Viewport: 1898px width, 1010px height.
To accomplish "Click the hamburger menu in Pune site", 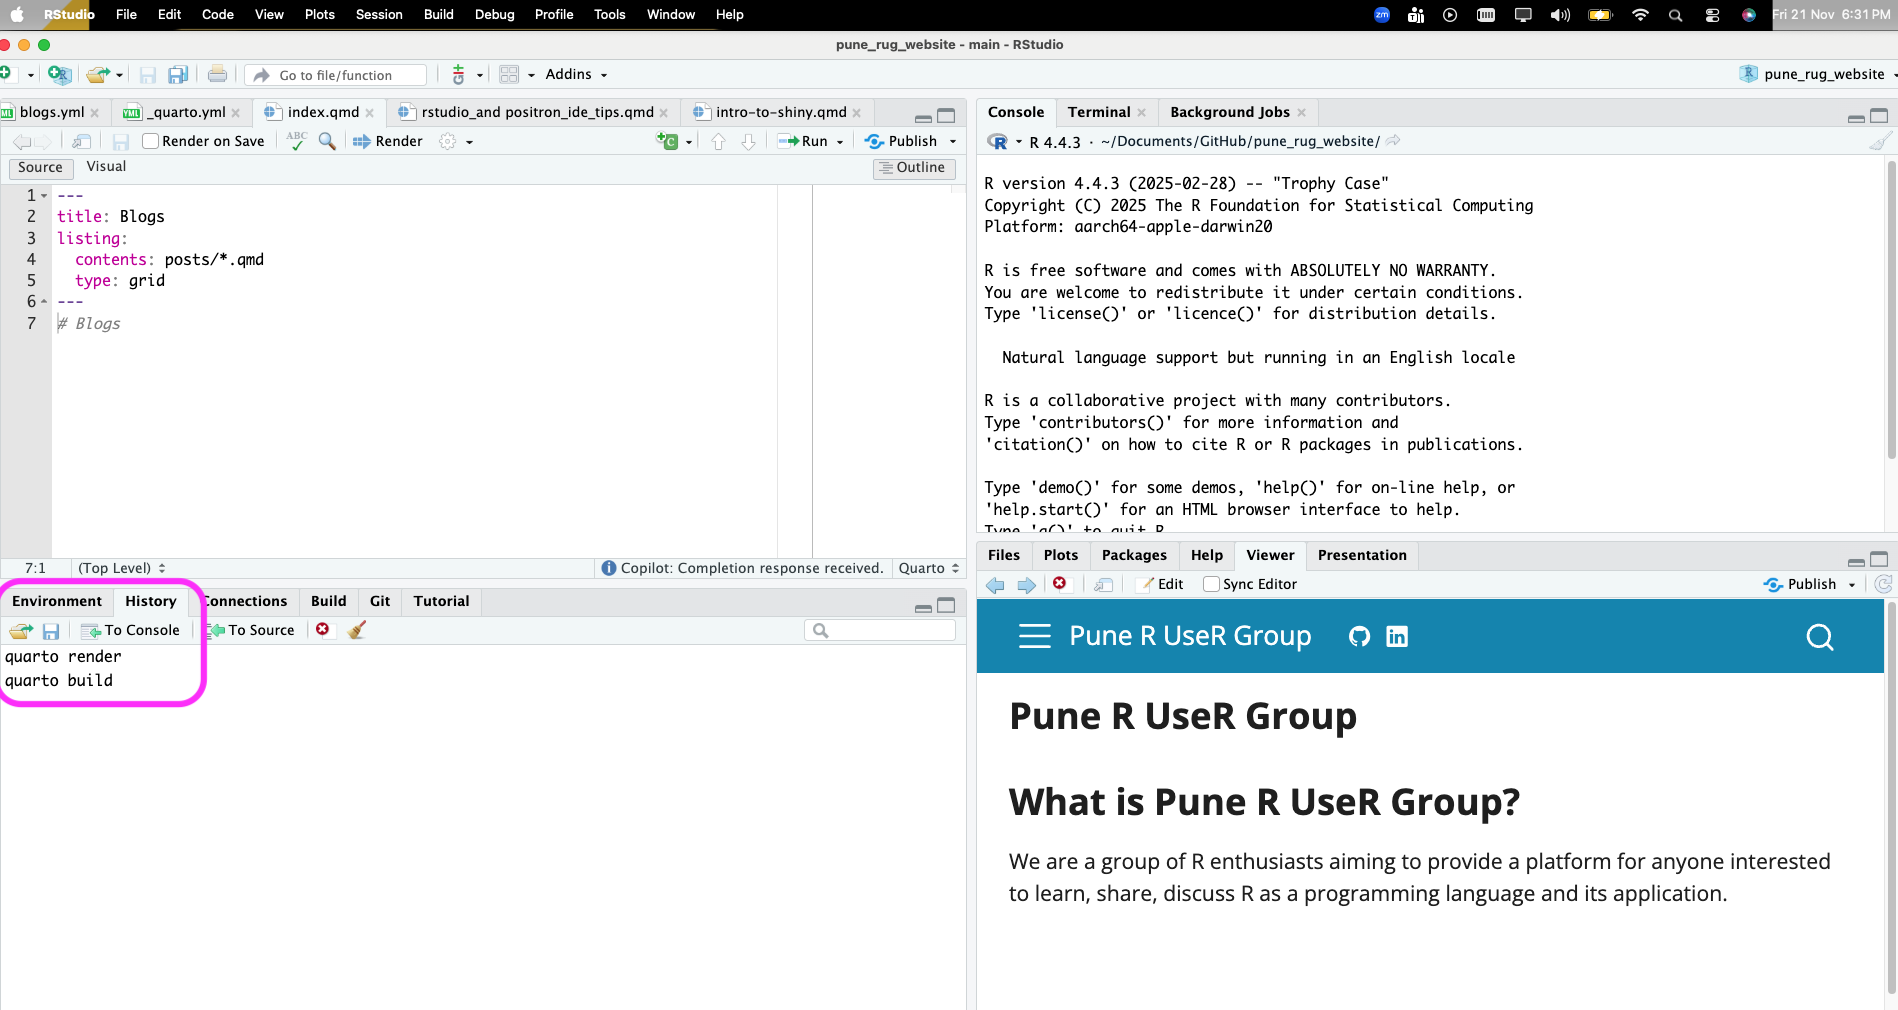I will [x=1034, y=637].
